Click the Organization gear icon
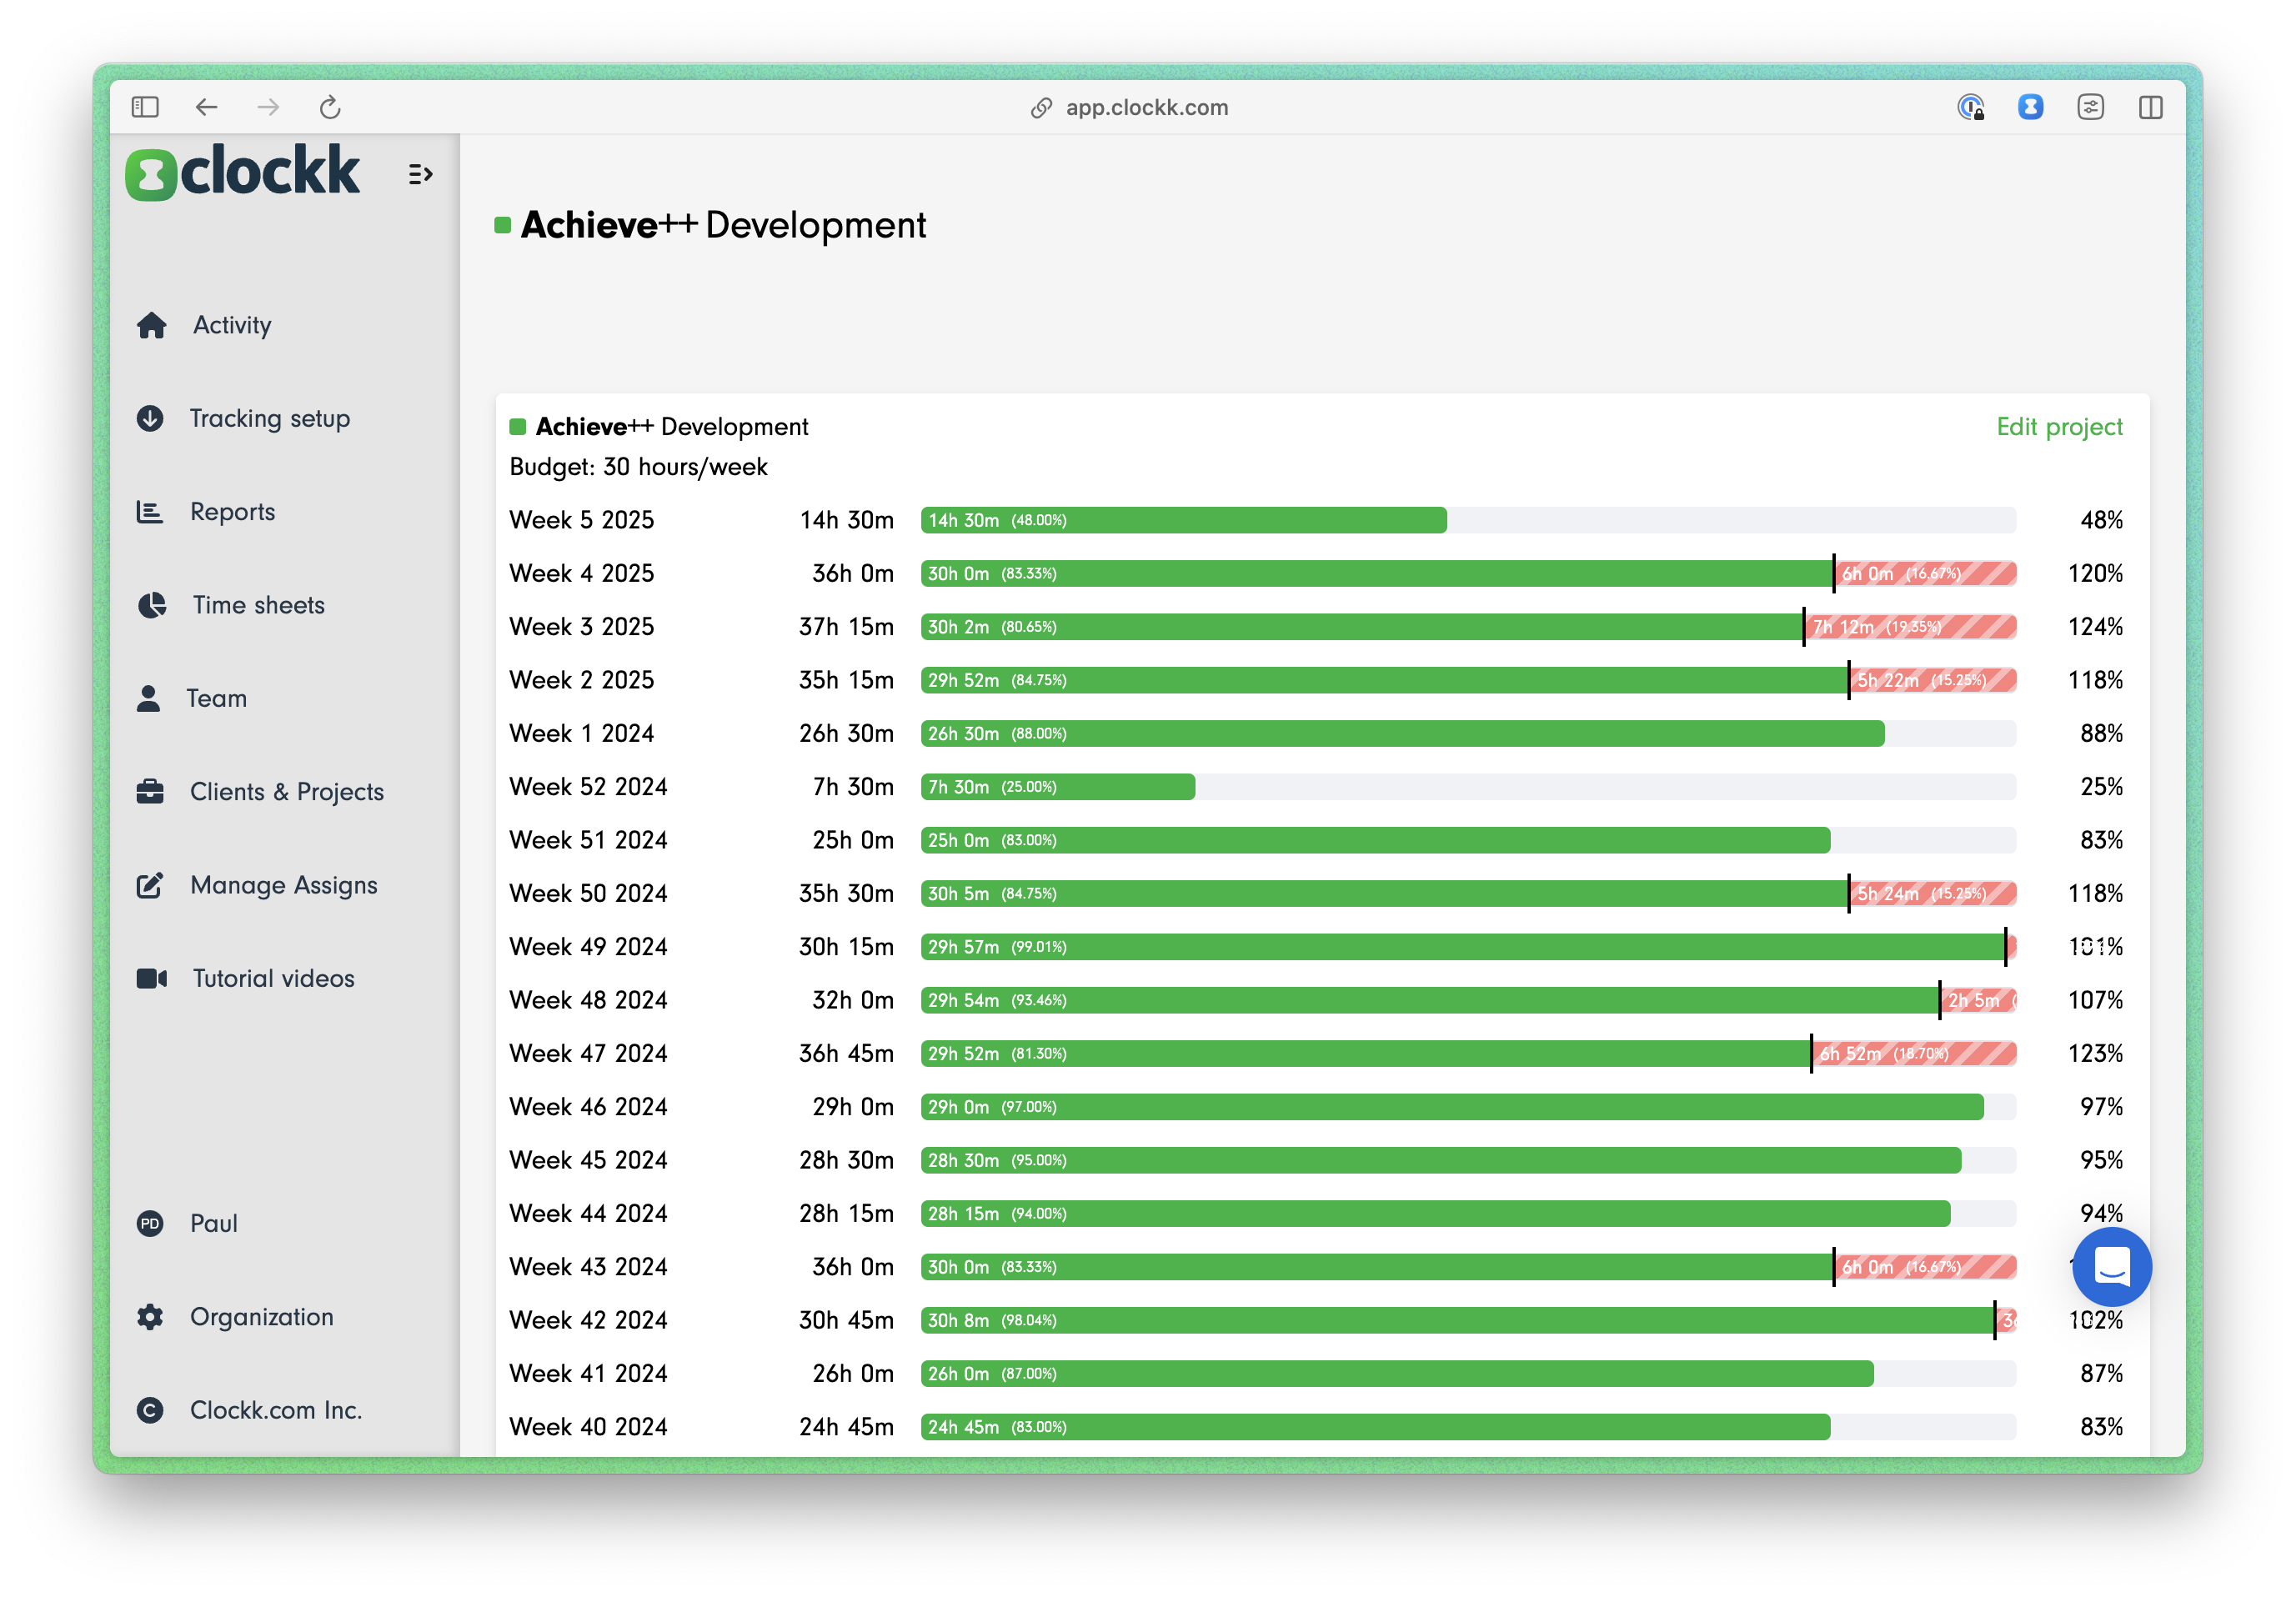This screenshot has width=2296, height=1597. click(150, 1316)
